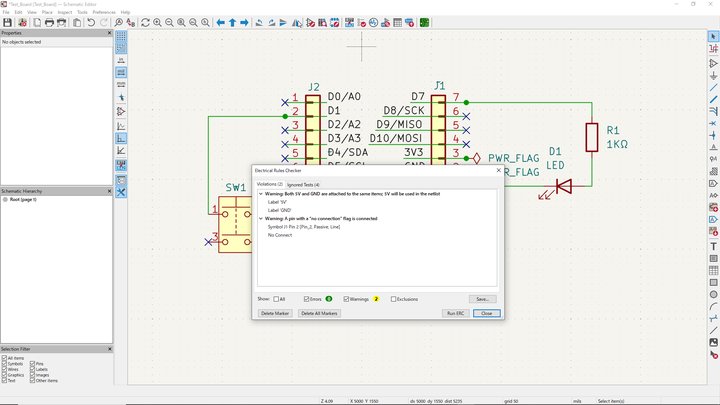The image size is (720, 405).
Task: Collapse the no-connection flag warning entry
Action: [261, 219]
